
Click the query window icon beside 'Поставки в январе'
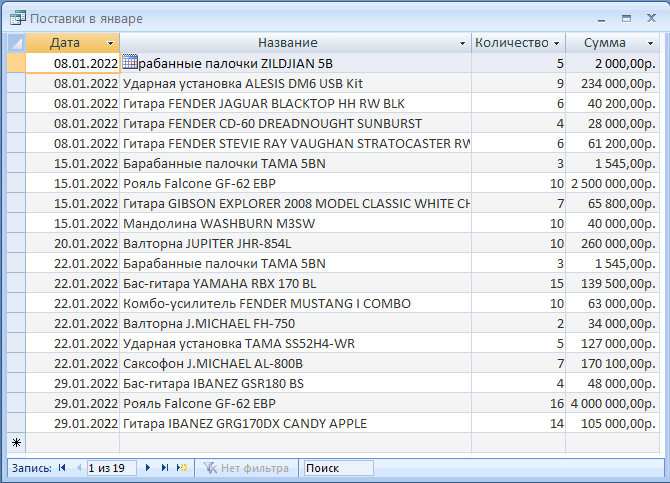(18, 18)
